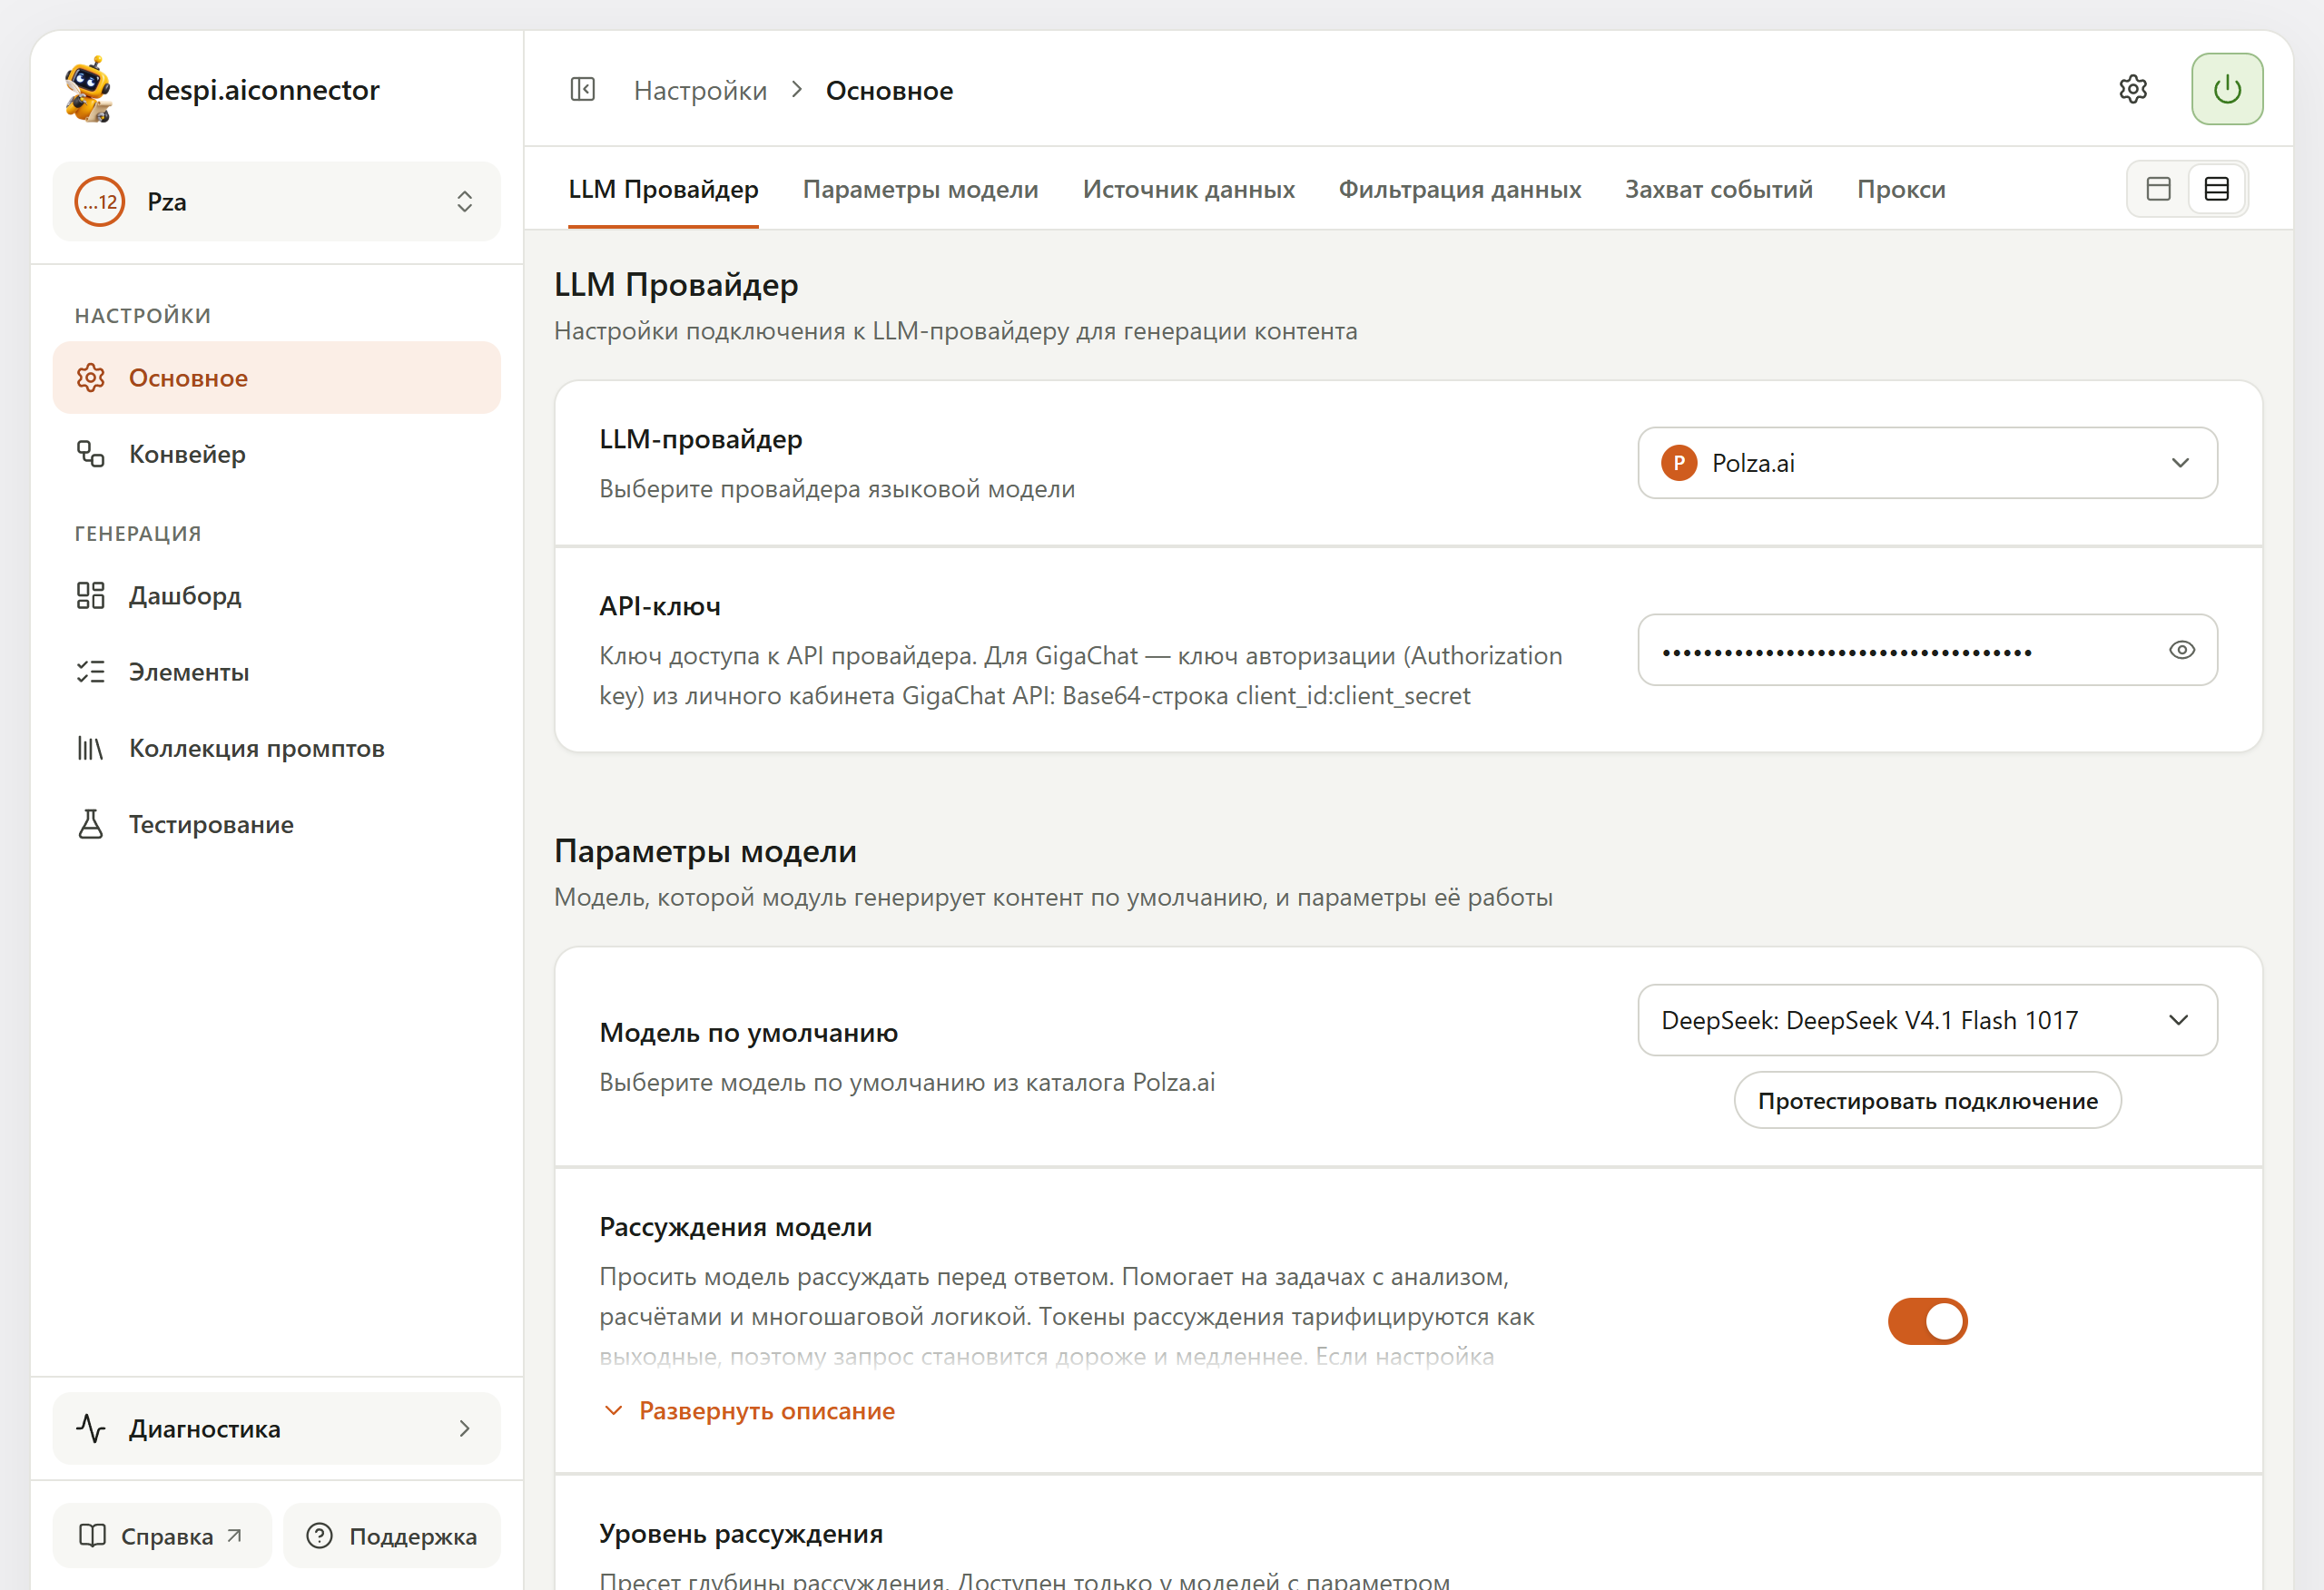Expand description via Развернуть описание
This screenshot has width=2324, height=1590.
[x=750, y=1411]
